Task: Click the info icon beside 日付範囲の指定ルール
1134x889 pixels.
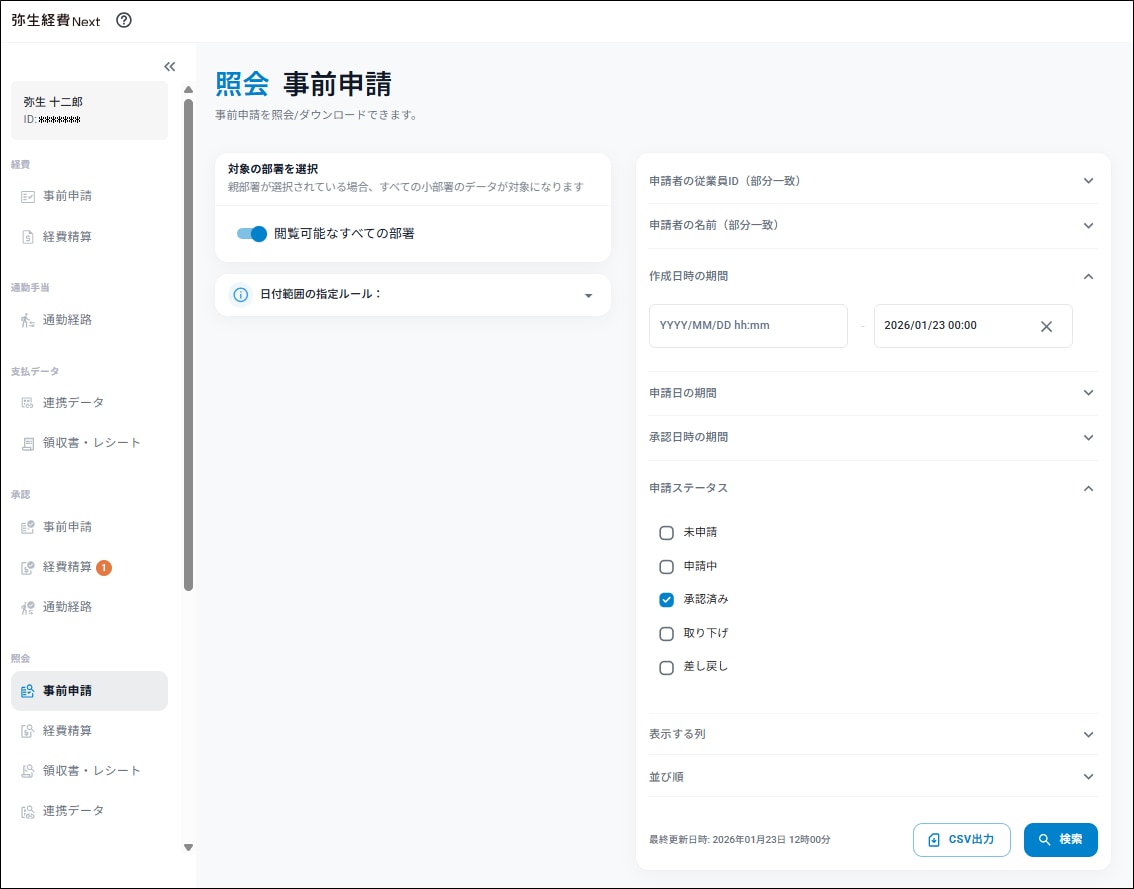Action: [240, 295]
